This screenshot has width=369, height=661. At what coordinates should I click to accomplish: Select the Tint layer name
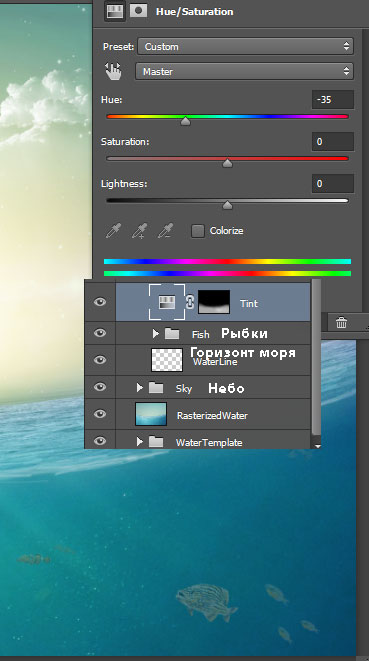(x=248, y=304)
